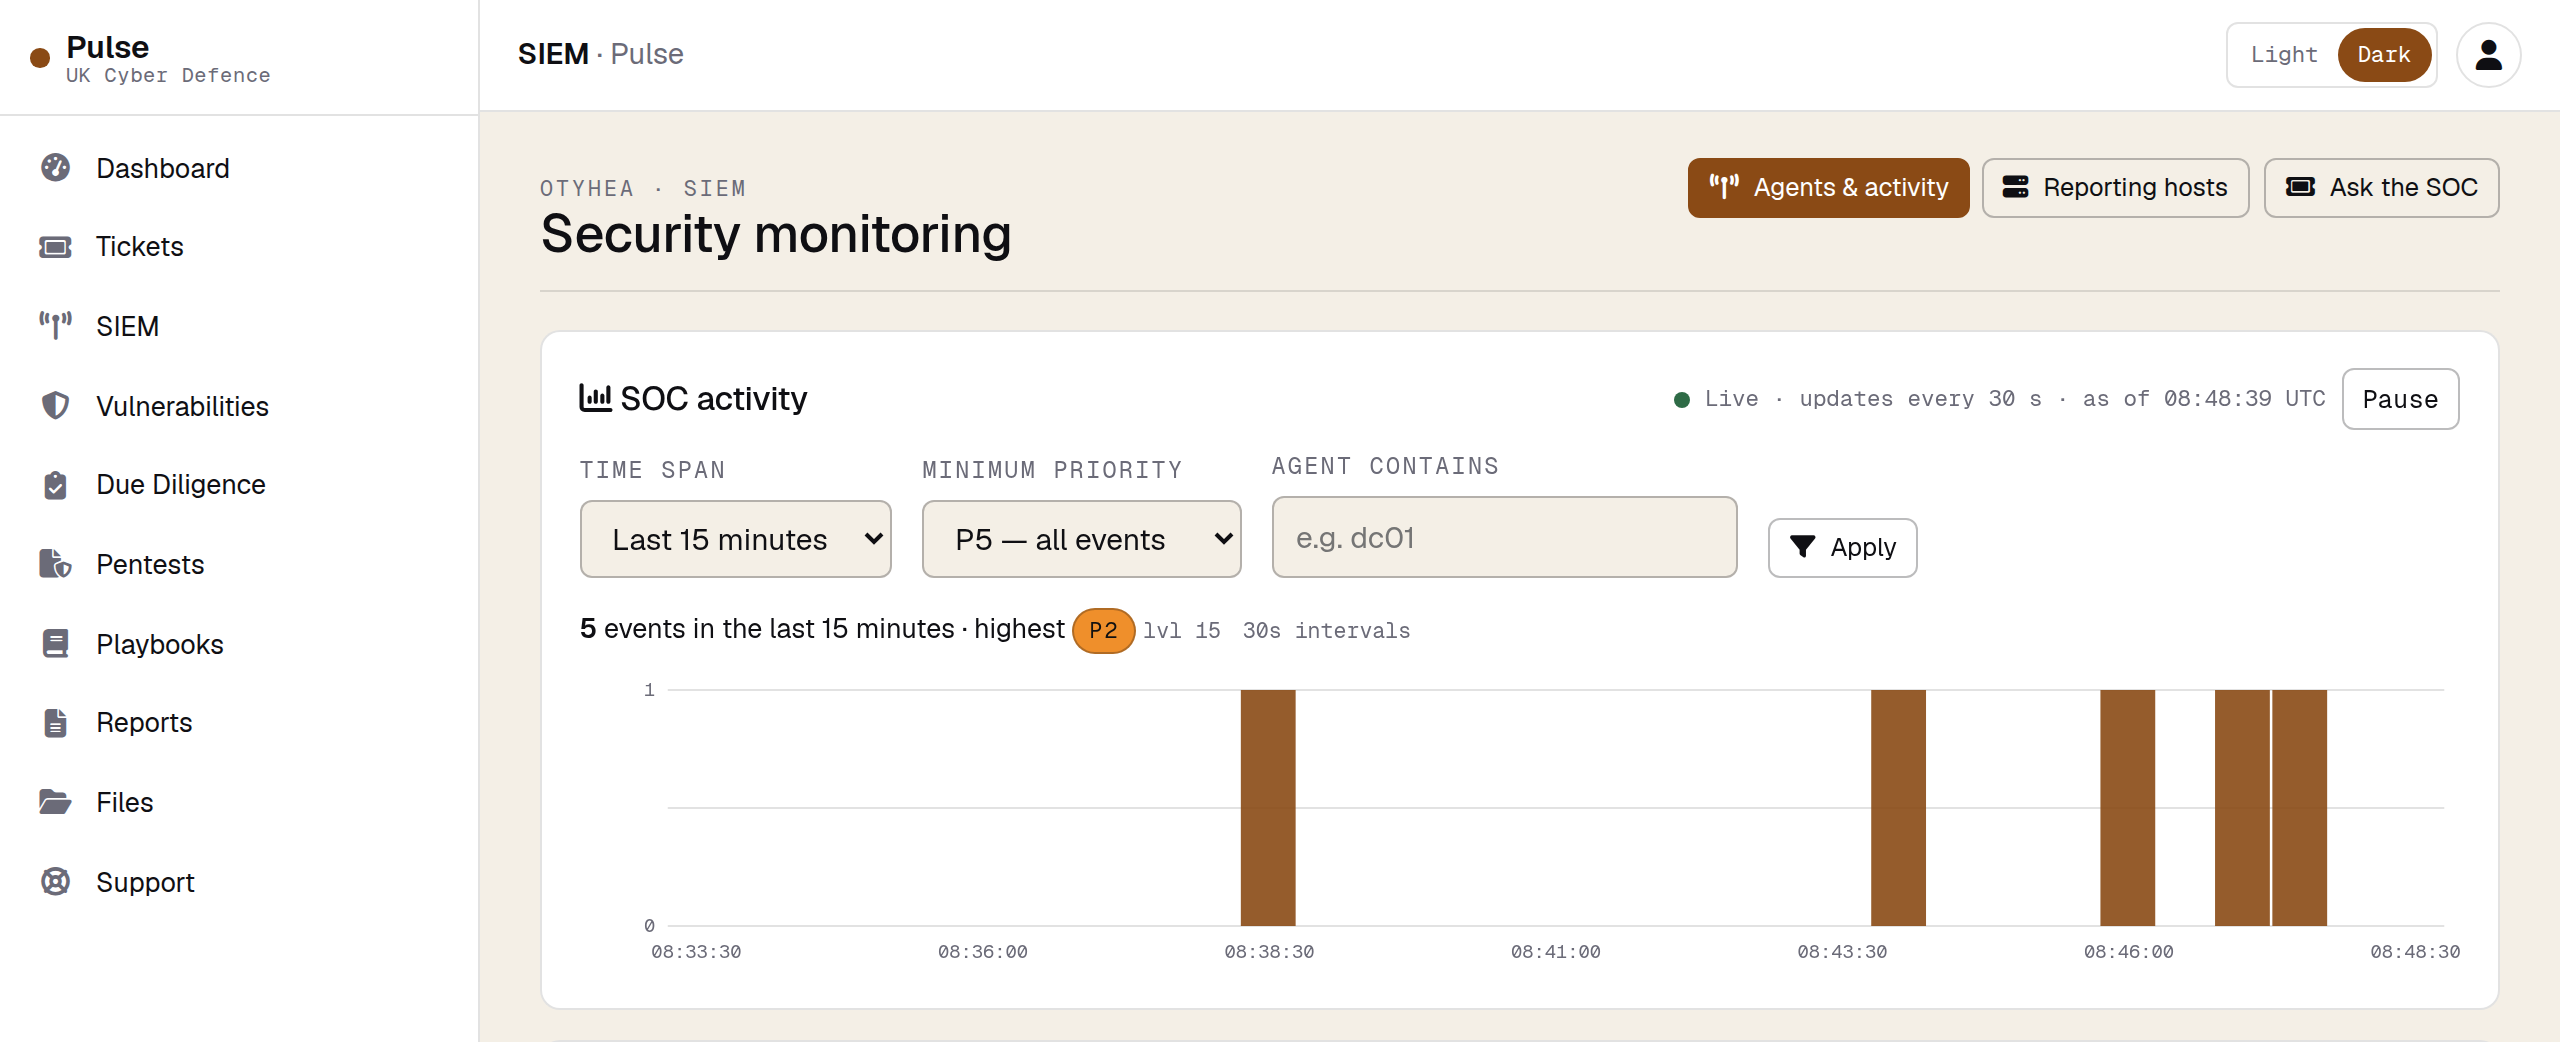Click the 08:41:00 axis label
This screenshot has width=2560, height=1042.
click(x=1555, y=952)
